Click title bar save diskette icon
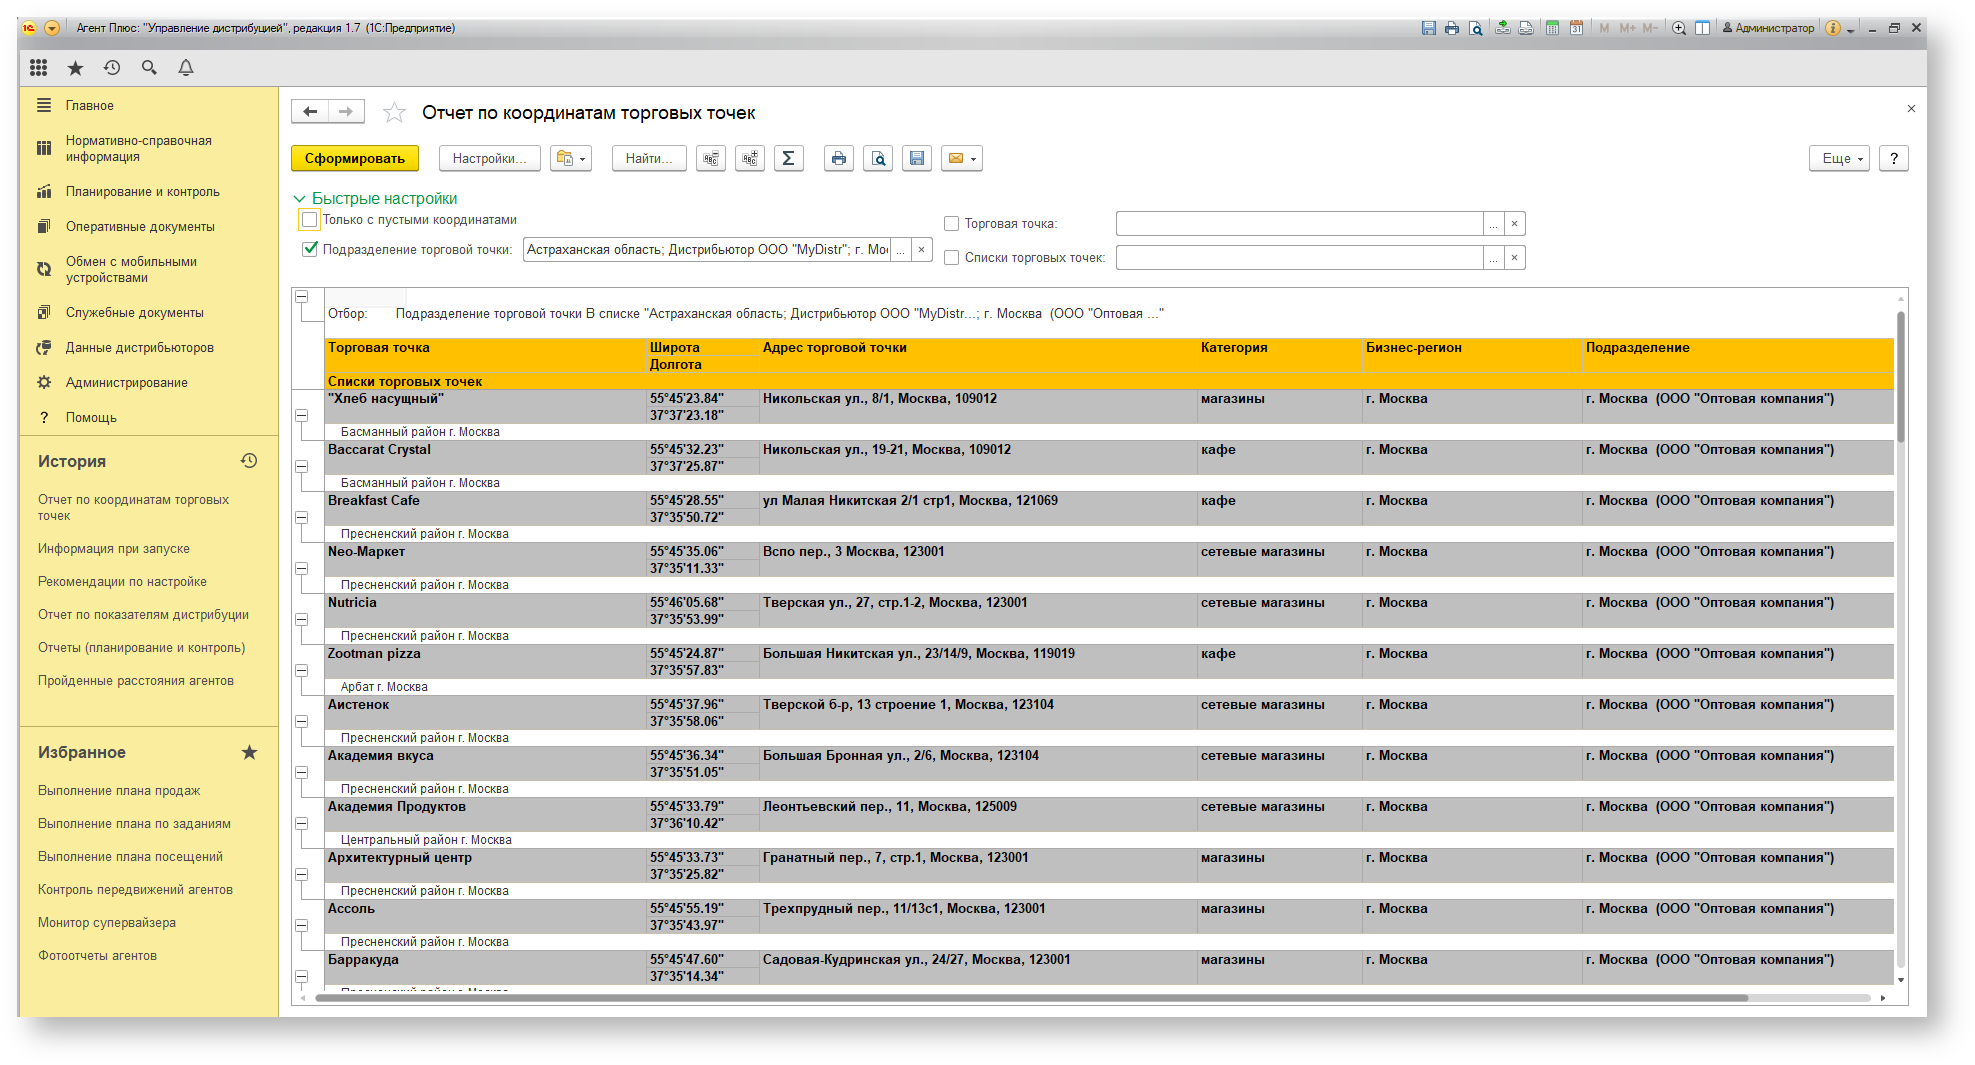This screenshot has height=1065, width=1975. 1429,28
